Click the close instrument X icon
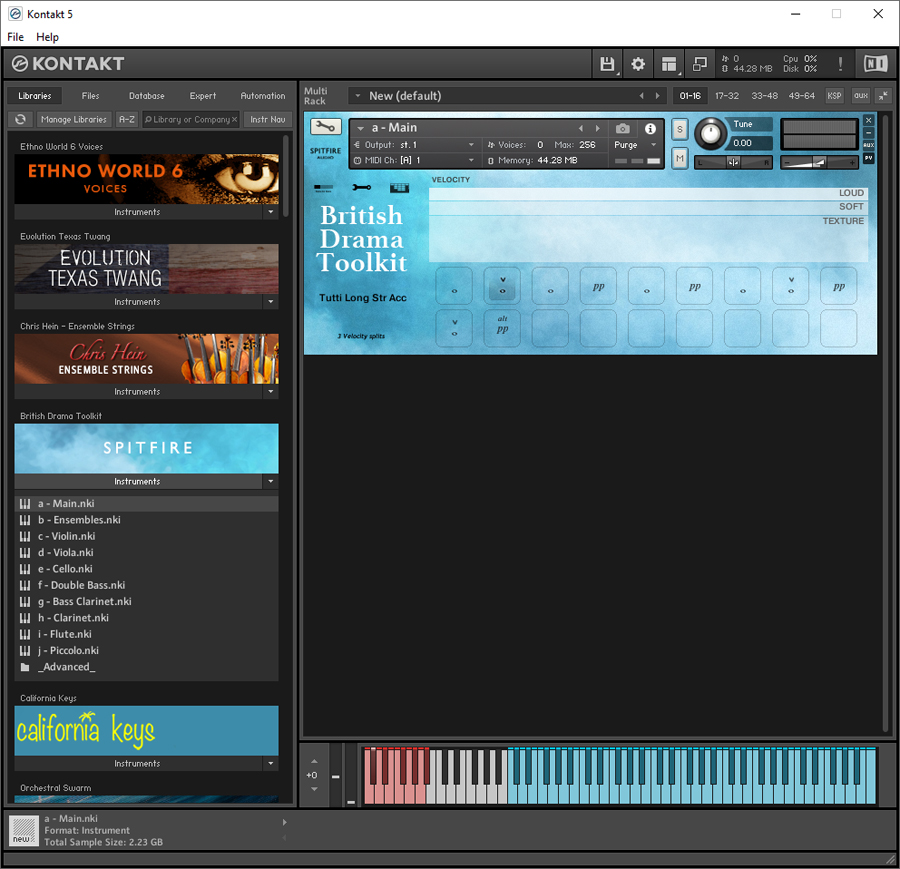Image resolution: width=900 pixels, height=869 pixels. pos(868,120)
